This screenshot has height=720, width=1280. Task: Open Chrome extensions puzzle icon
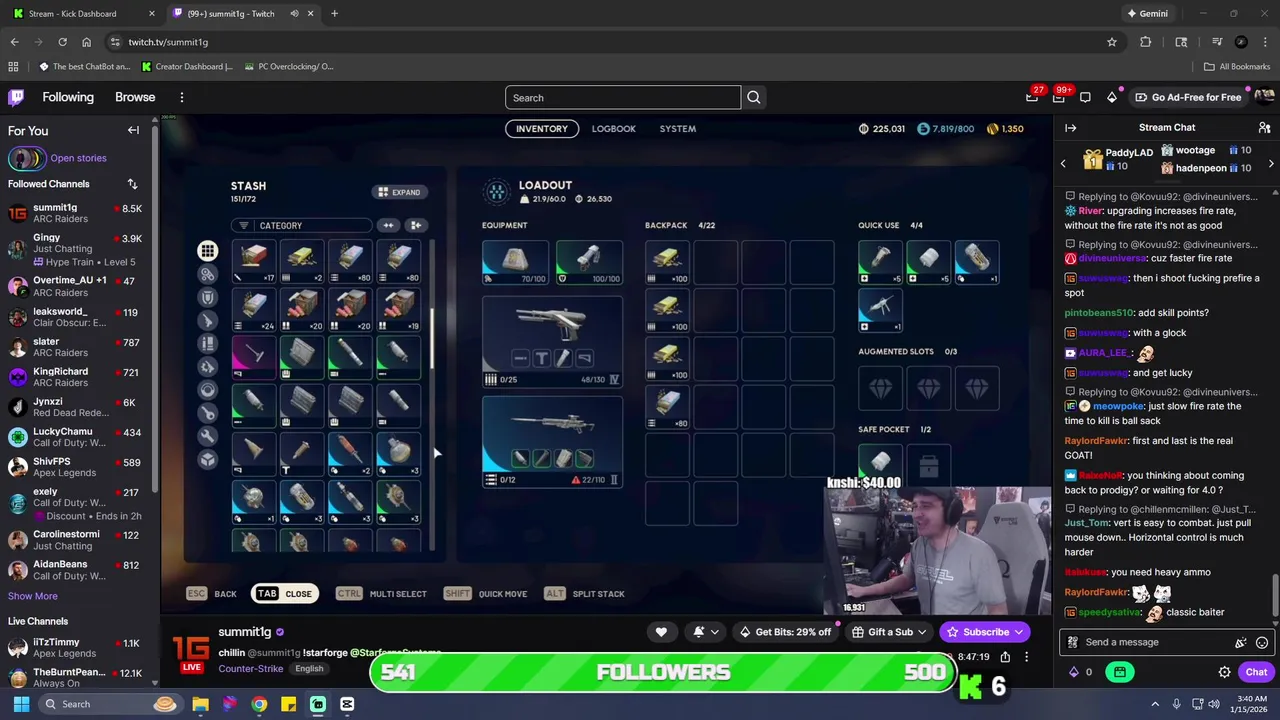(1146, 42)
